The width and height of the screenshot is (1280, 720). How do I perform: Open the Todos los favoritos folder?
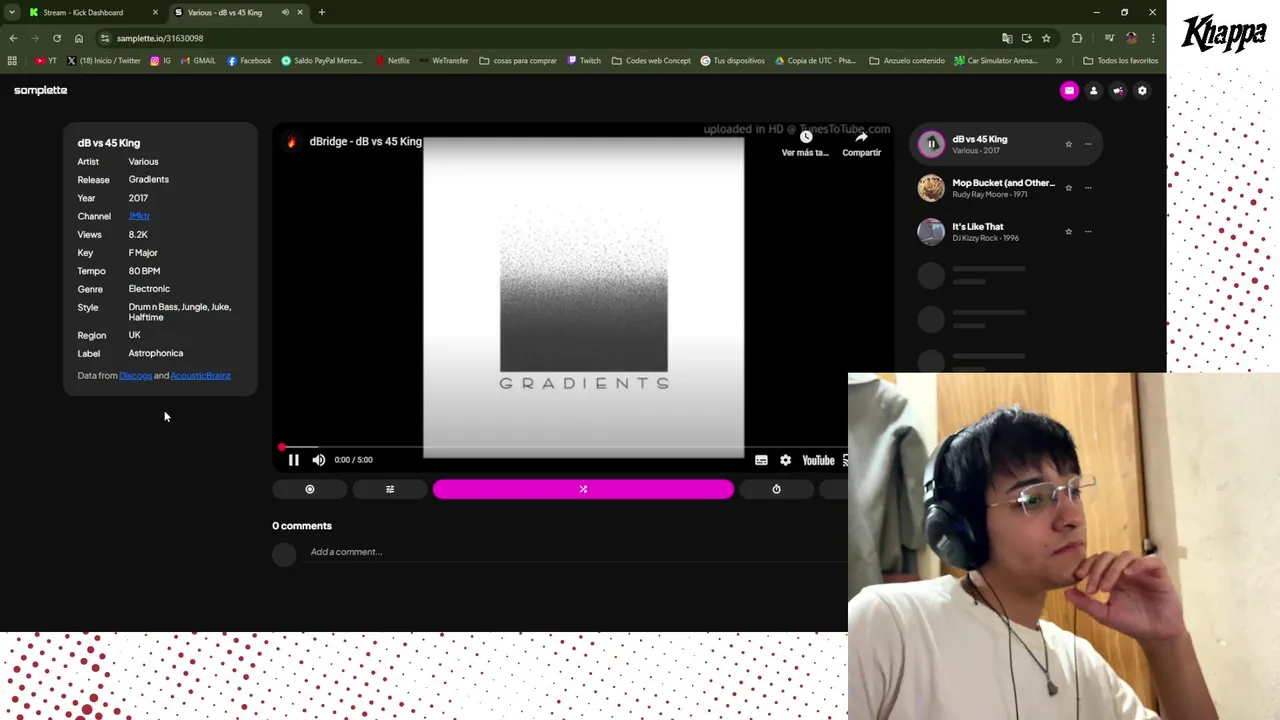[x=1120, y=61]
